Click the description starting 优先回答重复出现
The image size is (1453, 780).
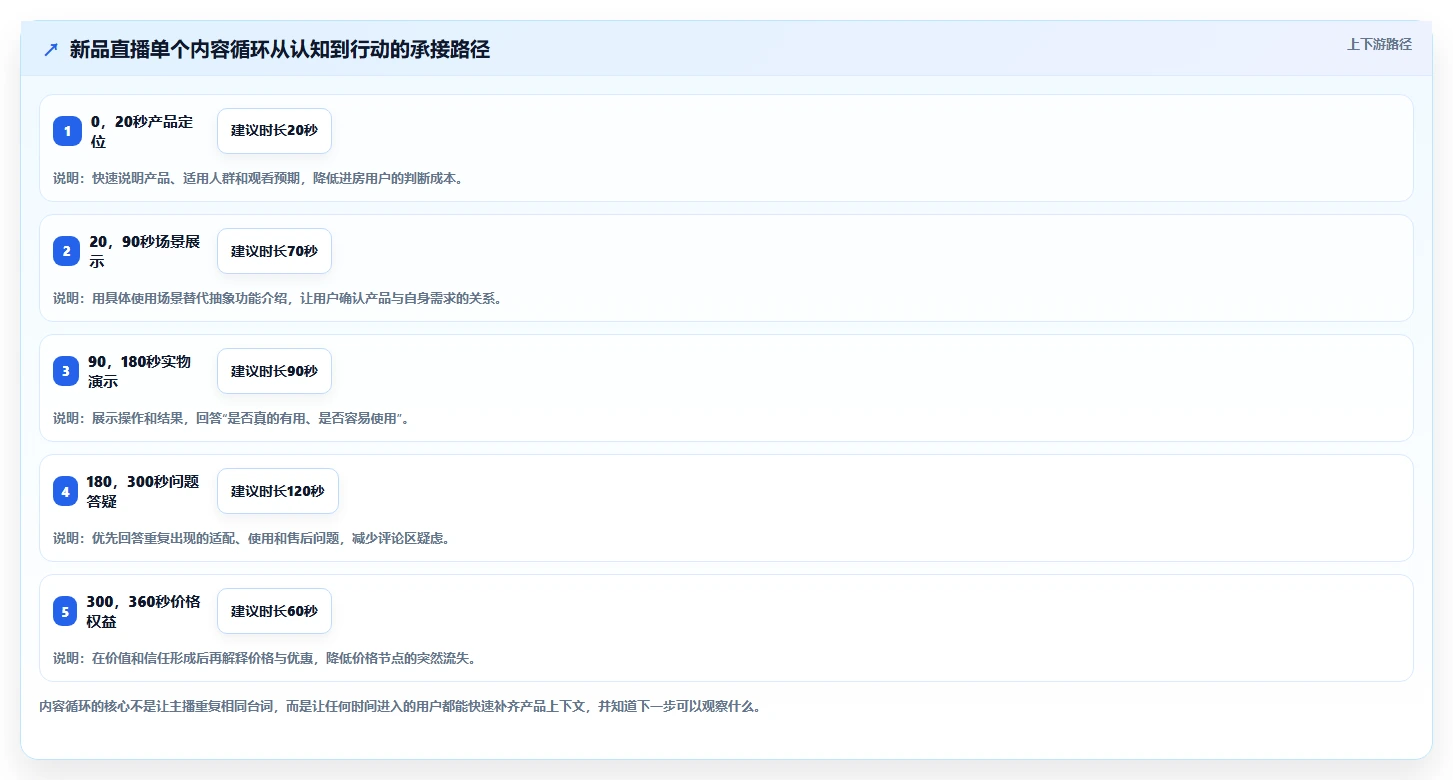(x=253, y=538)
